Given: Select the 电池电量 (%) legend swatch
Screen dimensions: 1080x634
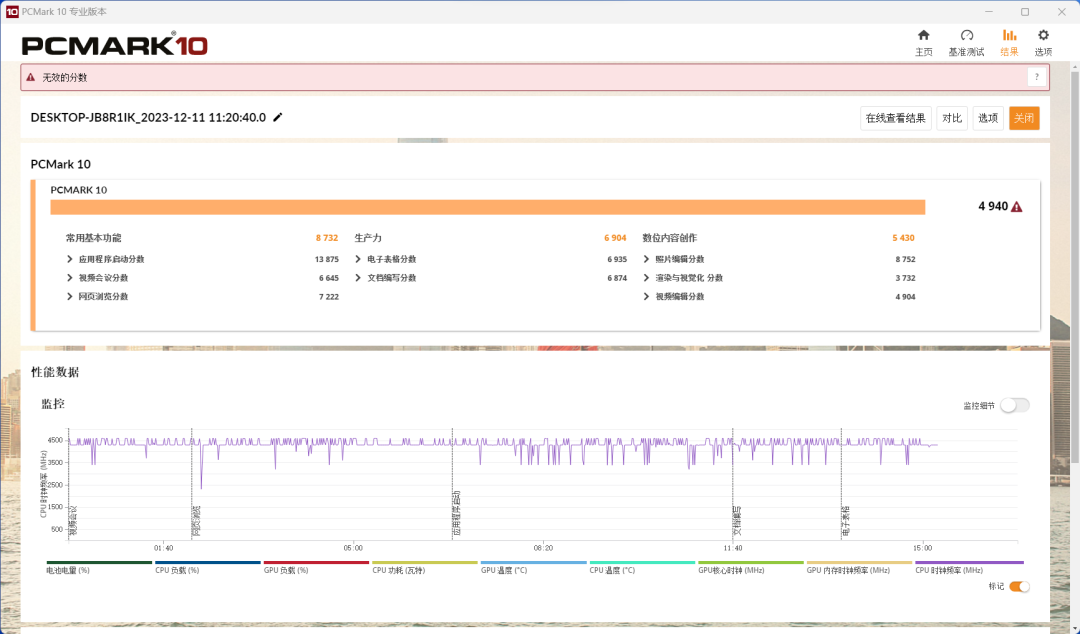Looking at the screenshot, I should pyautogui.click(x=99, y=562).
